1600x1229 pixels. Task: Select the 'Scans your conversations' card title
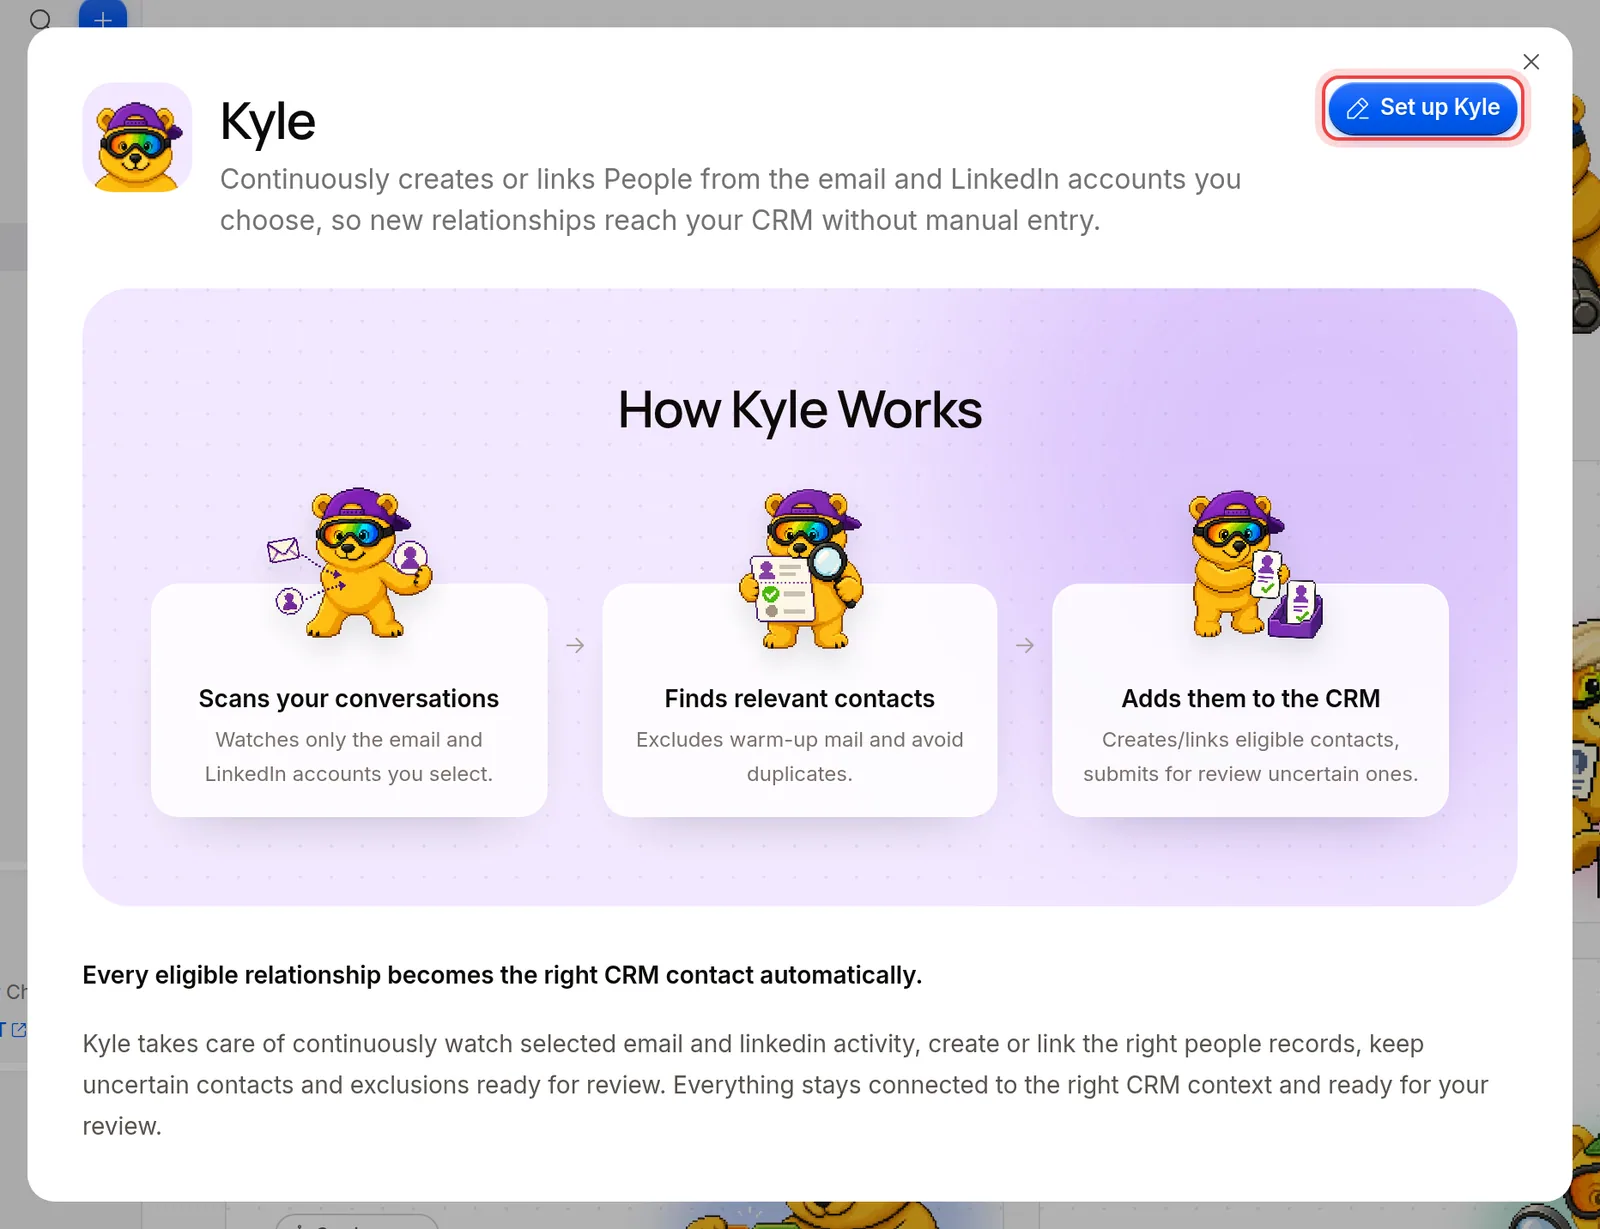(349, 698)
